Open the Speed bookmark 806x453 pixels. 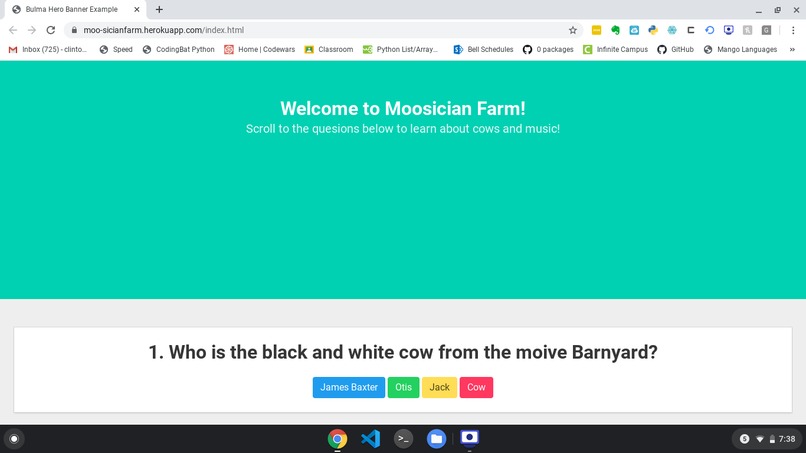[x=116, y=49]
